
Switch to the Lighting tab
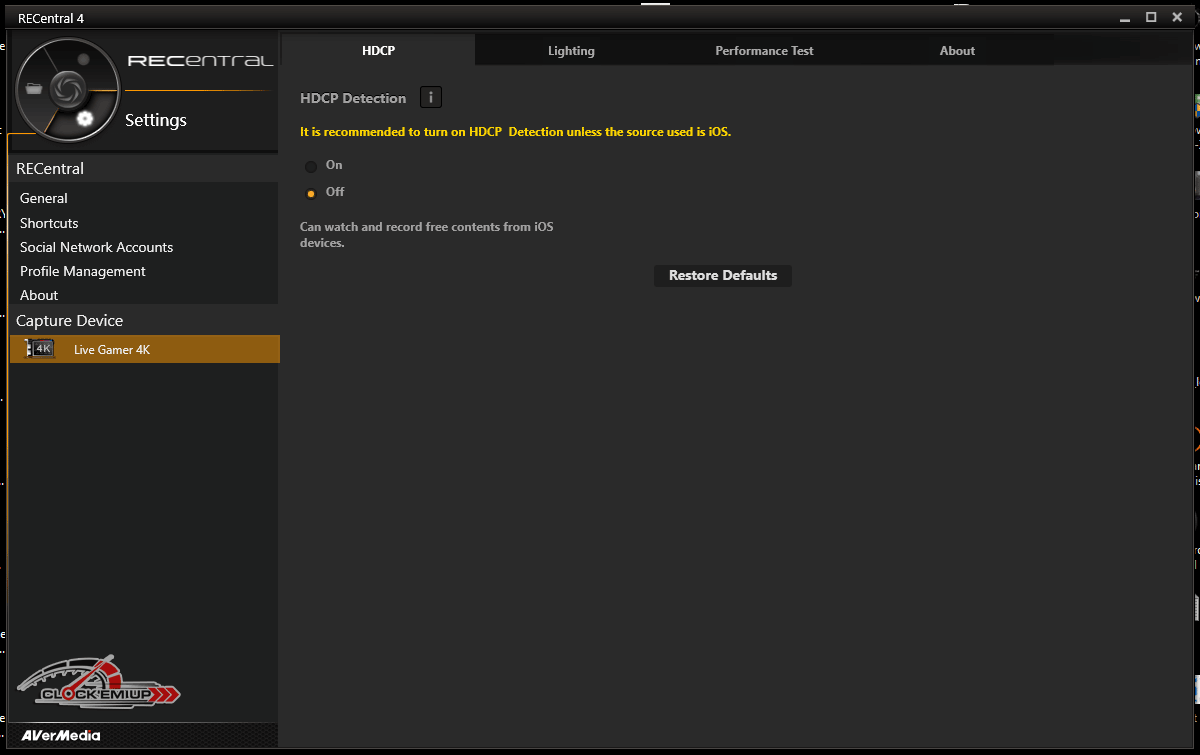click(571, 51)
